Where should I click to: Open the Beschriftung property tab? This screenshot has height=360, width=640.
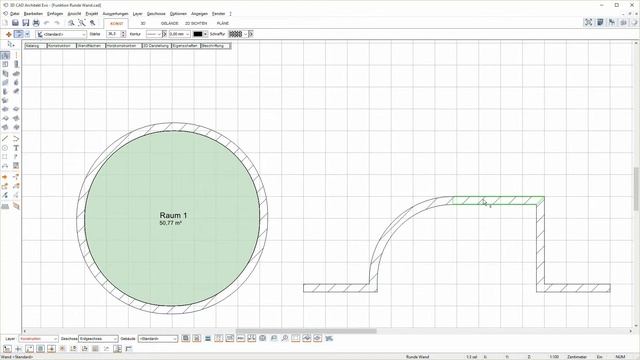[x=216, y=46]
